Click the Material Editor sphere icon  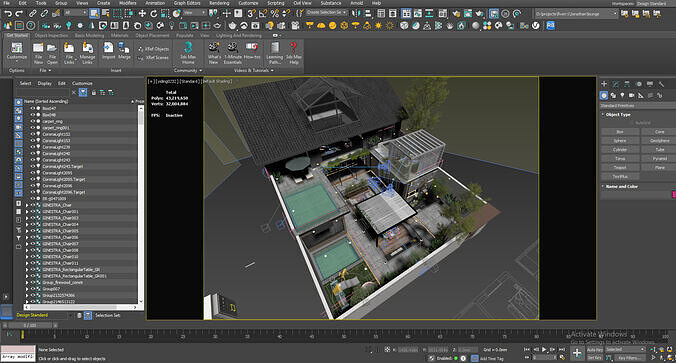pos(476,26)
